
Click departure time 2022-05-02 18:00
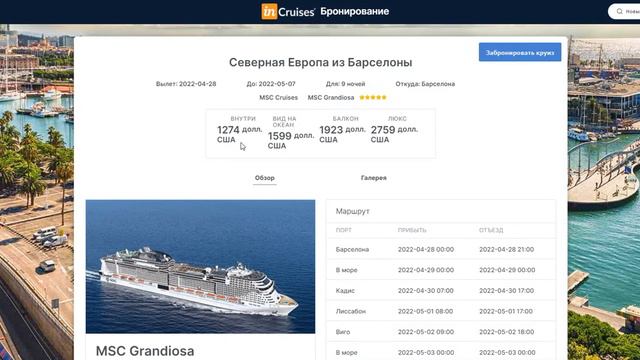coord(507,332)
